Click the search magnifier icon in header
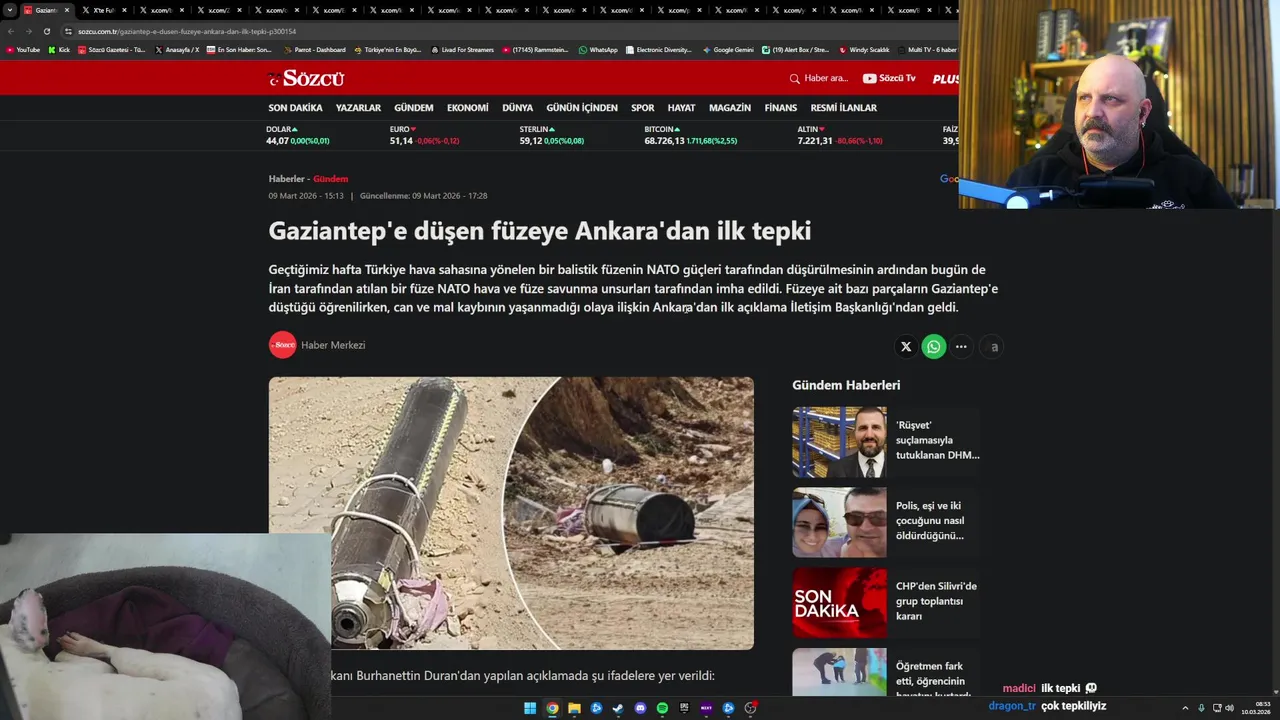 pos(795,78)
